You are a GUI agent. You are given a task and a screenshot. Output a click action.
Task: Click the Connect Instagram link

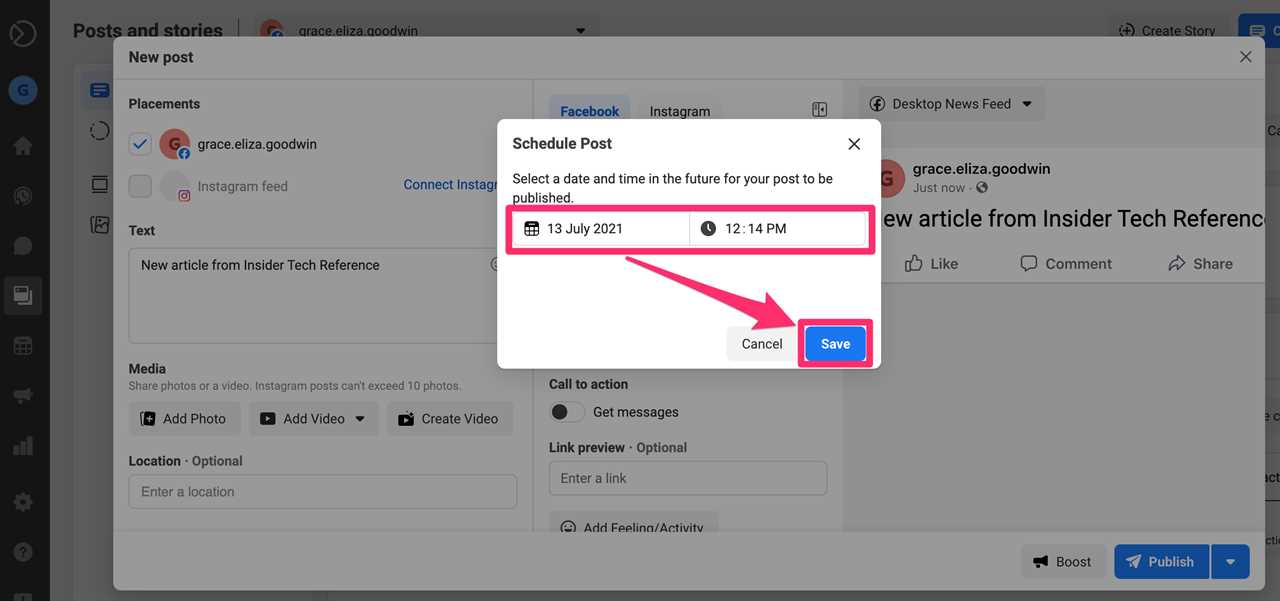coord(450,184)
